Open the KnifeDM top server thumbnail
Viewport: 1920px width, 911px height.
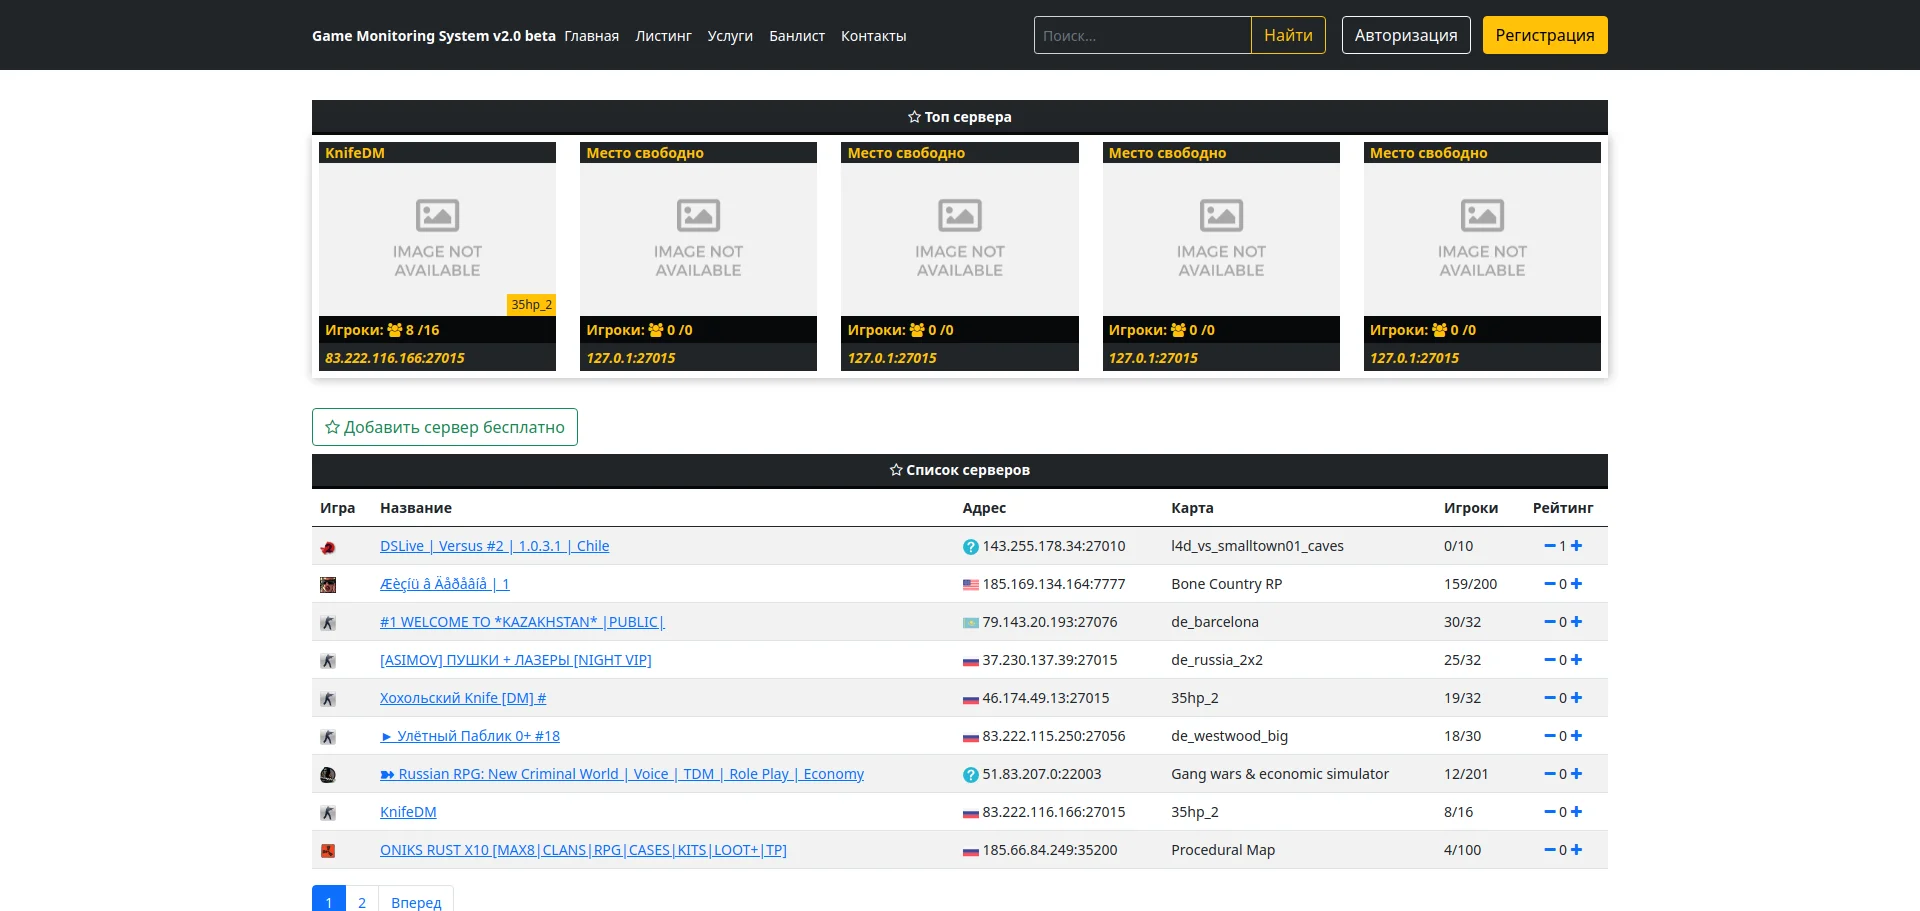[x=437, y=240]
